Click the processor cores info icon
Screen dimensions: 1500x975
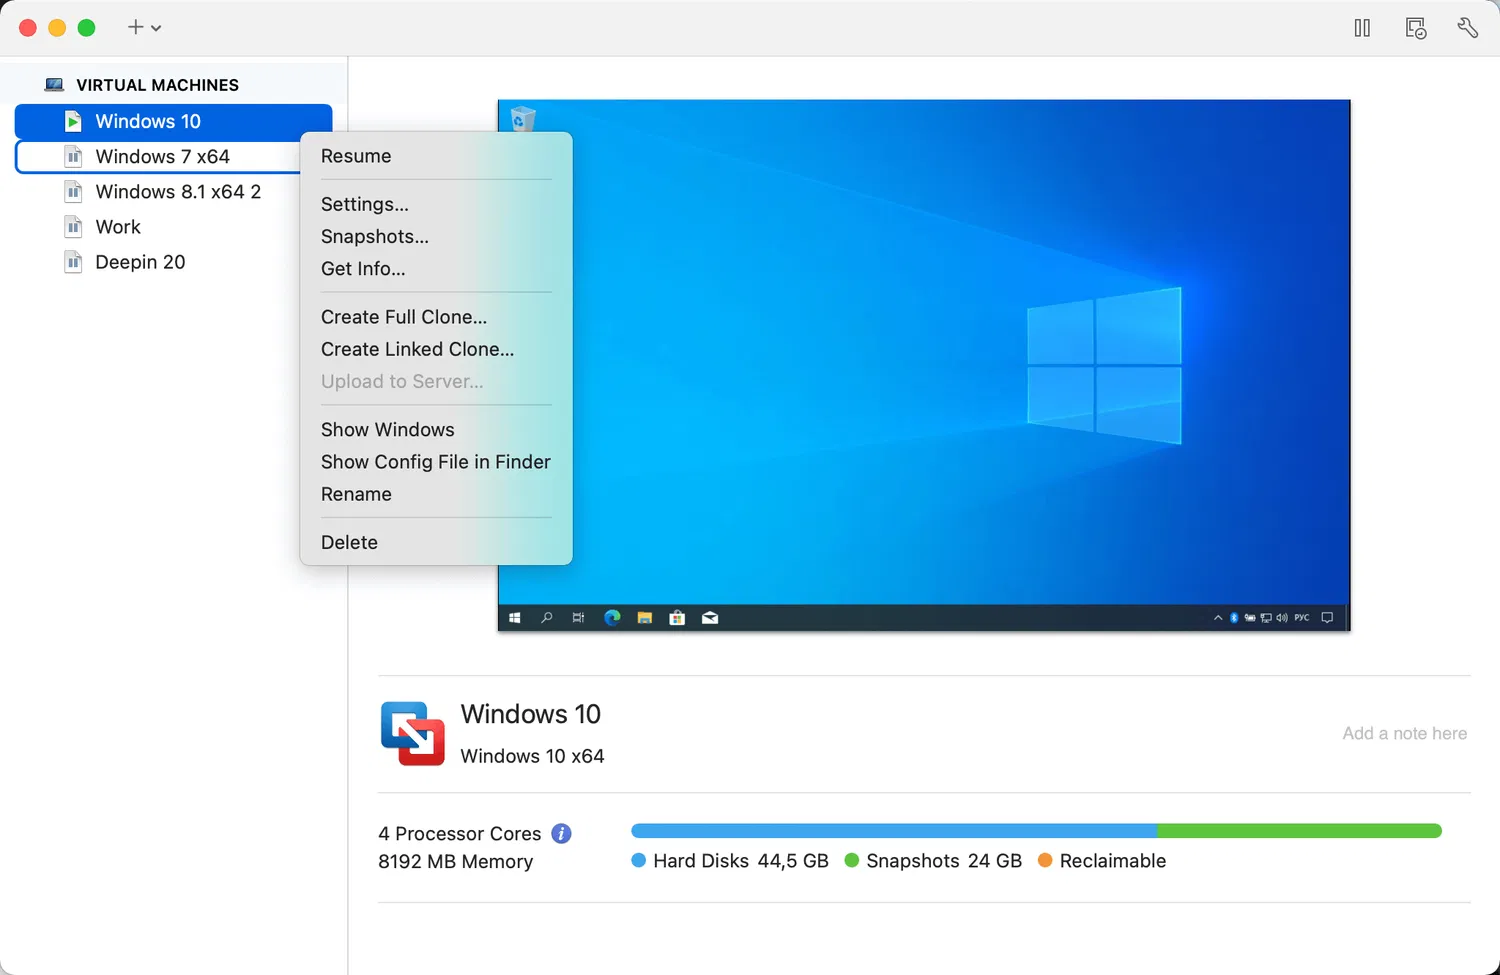coord(561,833)
